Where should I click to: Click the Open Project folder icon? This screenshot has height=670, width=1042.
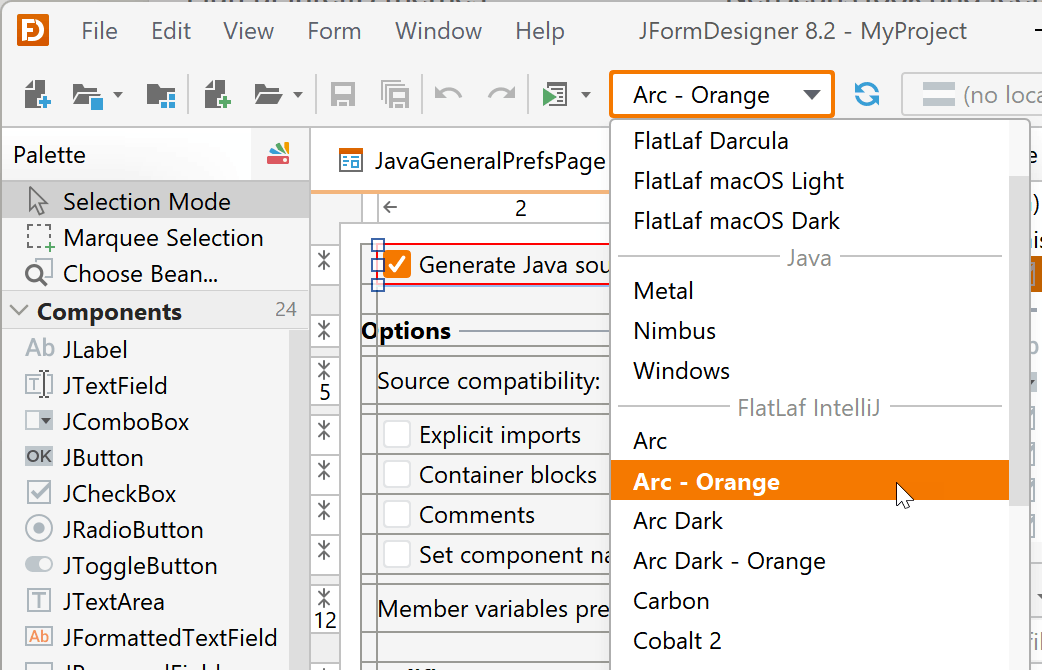pos(88,96)
